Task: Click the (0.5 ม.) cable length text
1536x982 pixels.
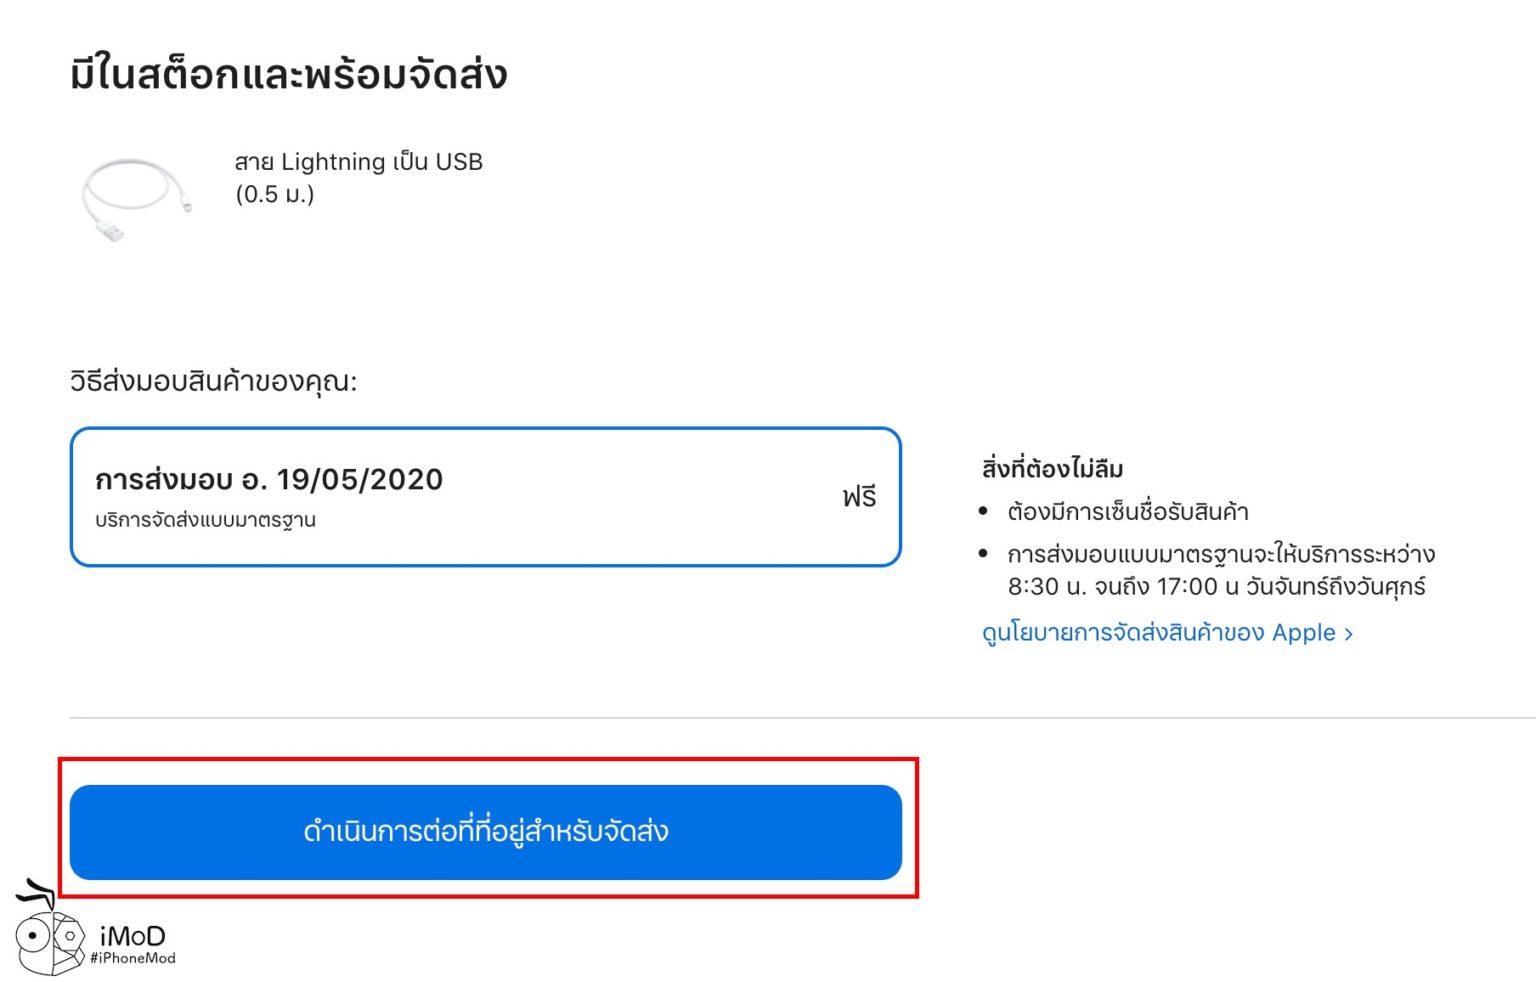Action: (275, 194)
